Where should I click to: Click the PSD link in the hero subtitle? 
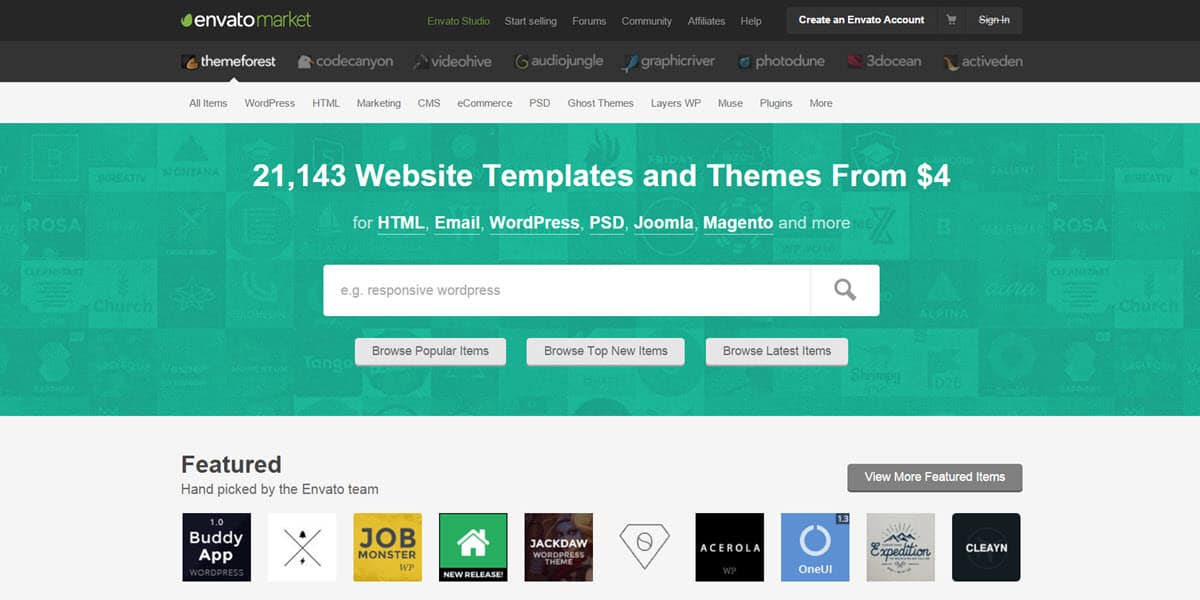607,223
